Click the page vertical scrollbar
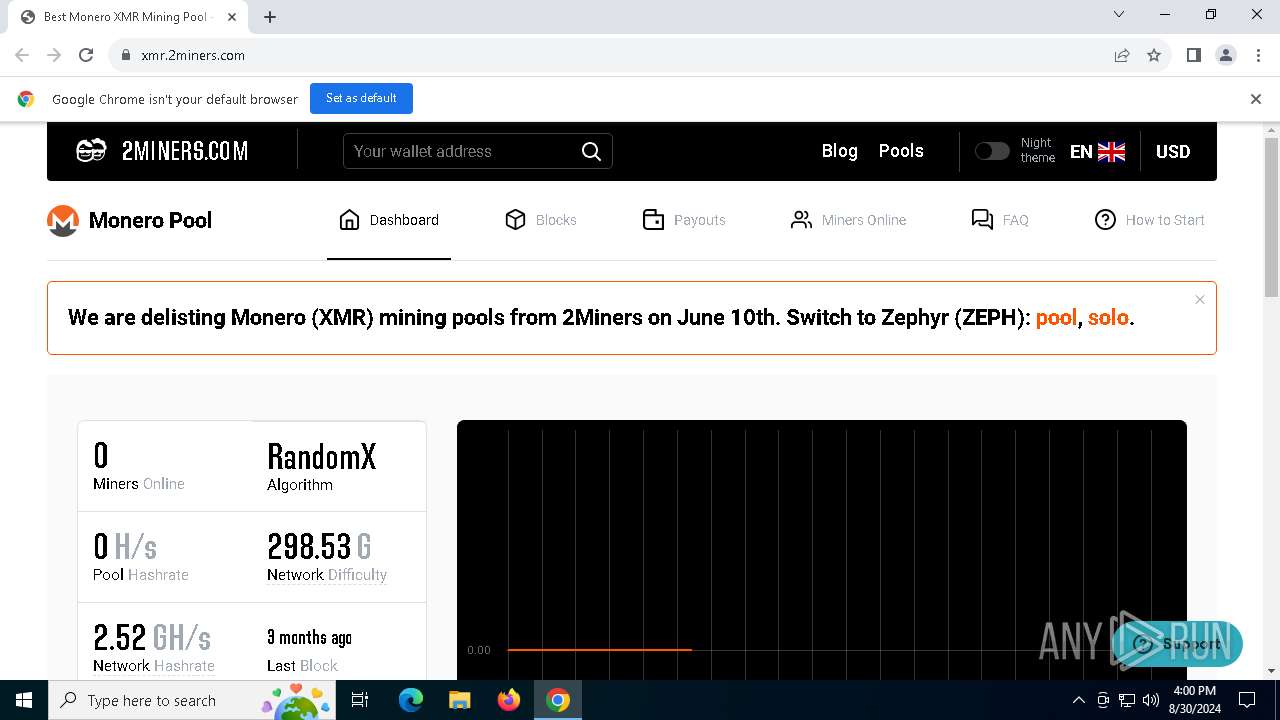Screen dimensions: 1280x720 pyautogui.click(x=1272, y=218)
